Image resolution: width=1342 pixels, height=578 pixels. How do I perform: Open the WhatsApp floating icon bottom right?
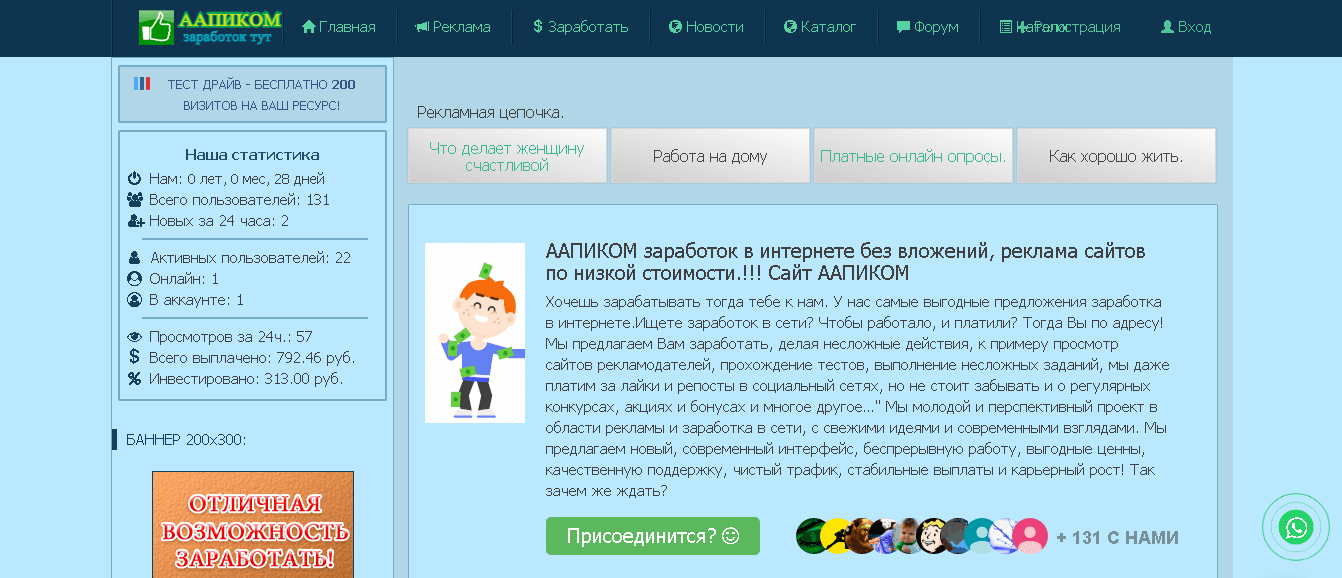coord(1296,527)
